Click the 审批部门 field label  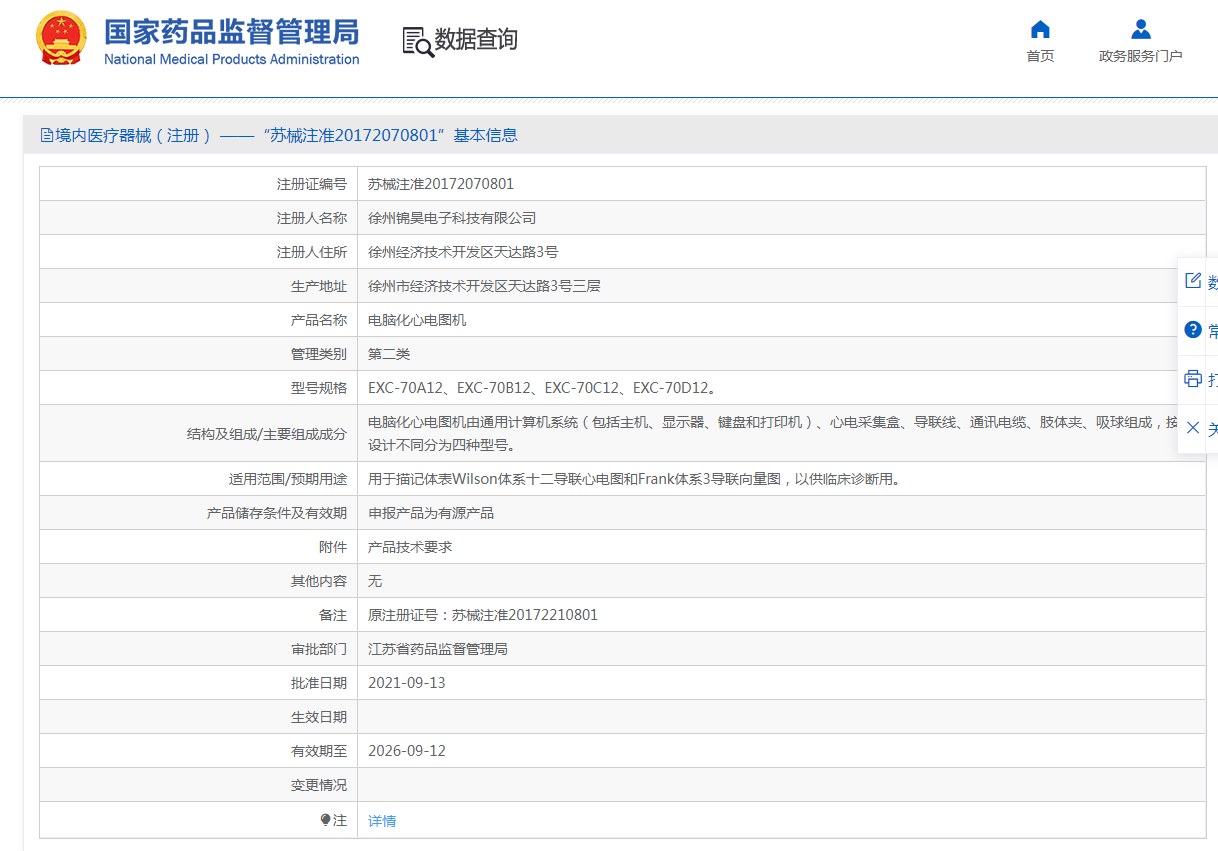(x=319, y=649)
